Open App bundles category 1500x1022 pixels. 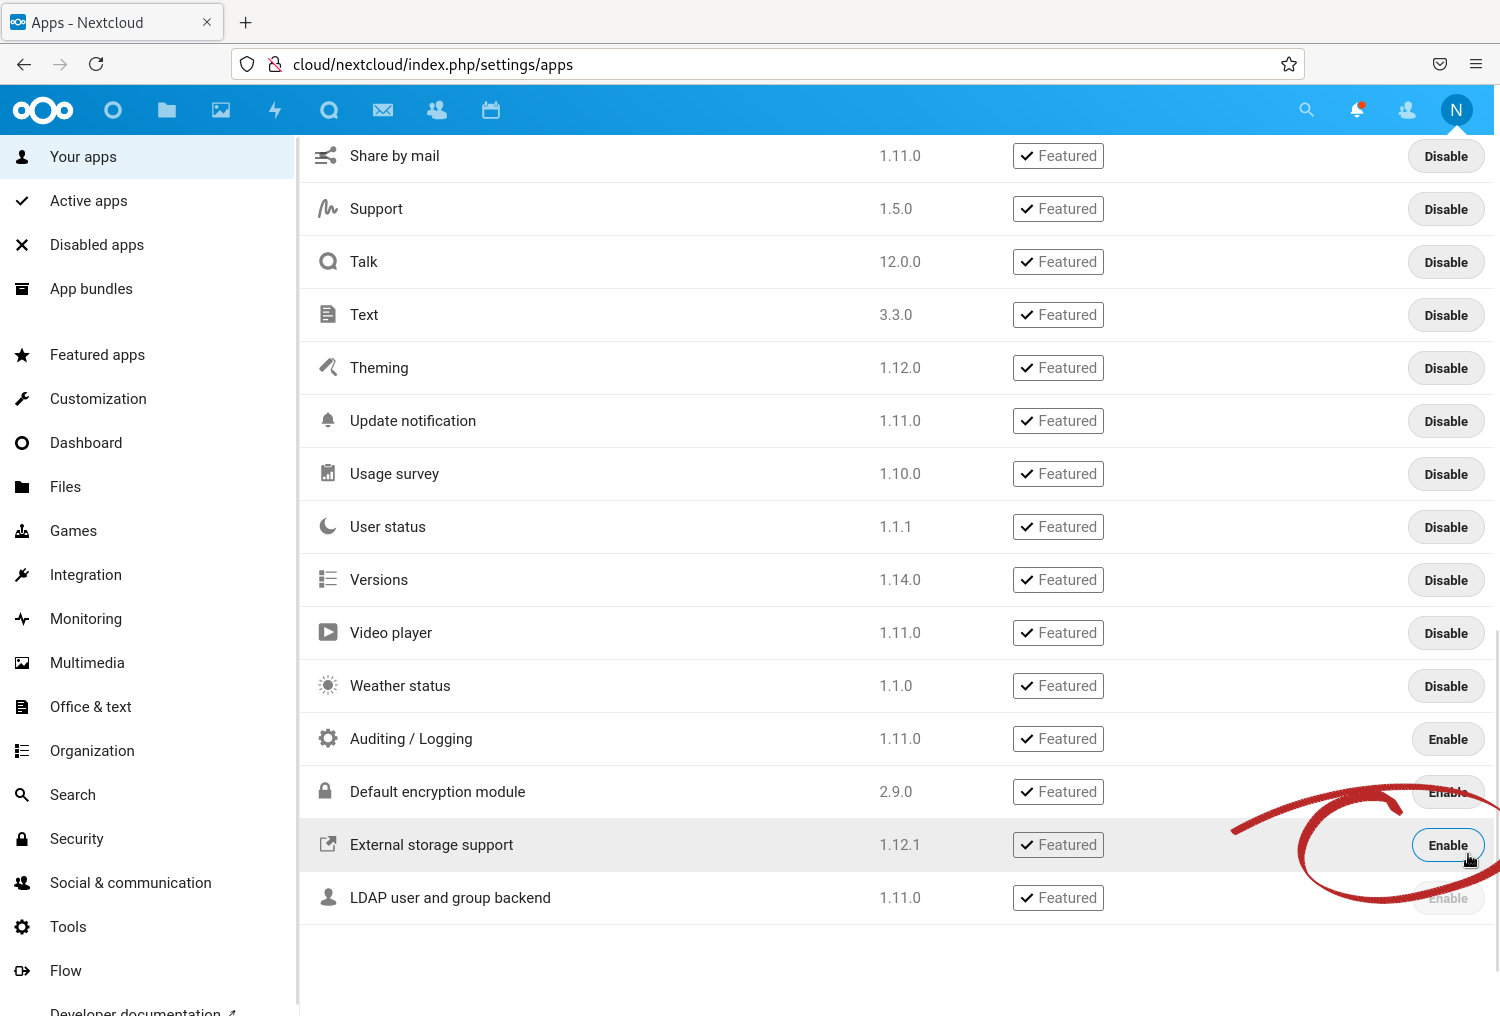pyautogui.click(x=147, y=289)
